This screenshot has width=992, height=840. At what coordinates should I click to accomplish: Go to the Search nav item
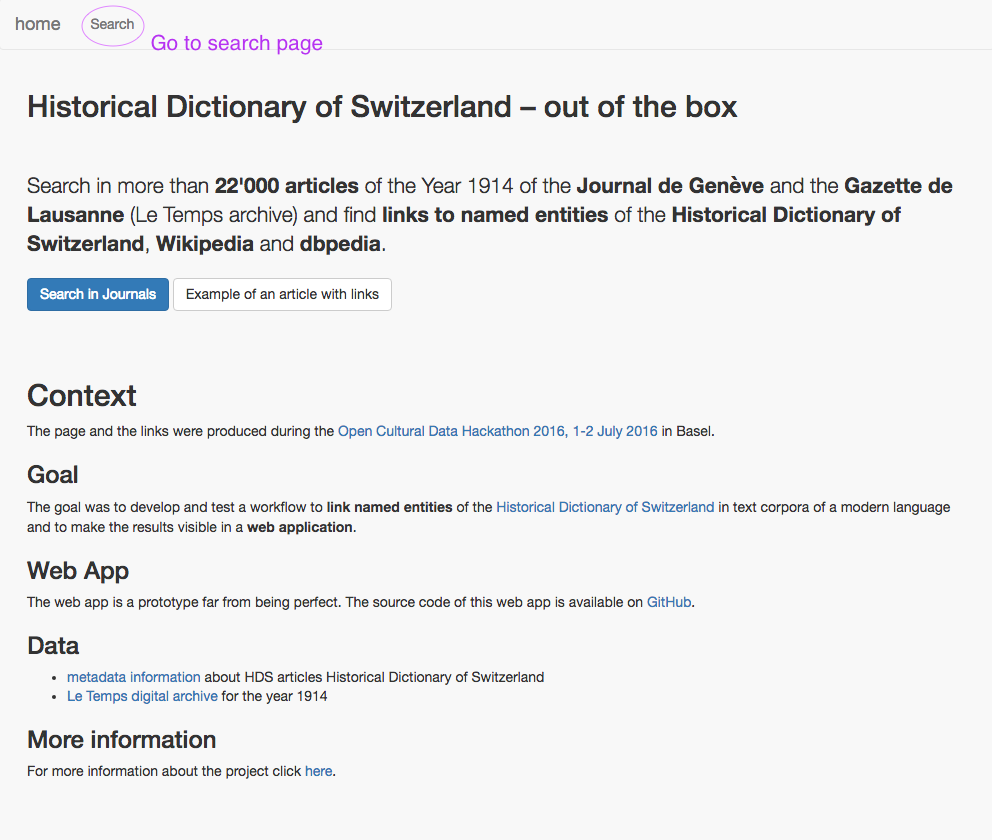coord(112,24)
